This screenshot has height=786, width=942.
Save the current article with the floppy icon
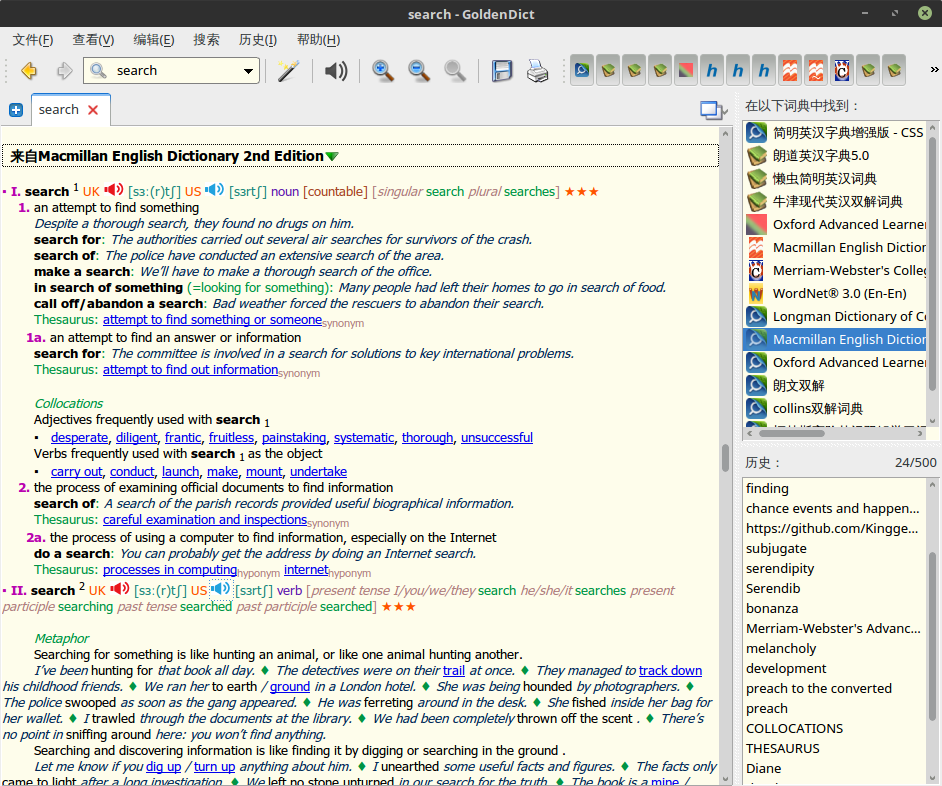tap(502, 70)
